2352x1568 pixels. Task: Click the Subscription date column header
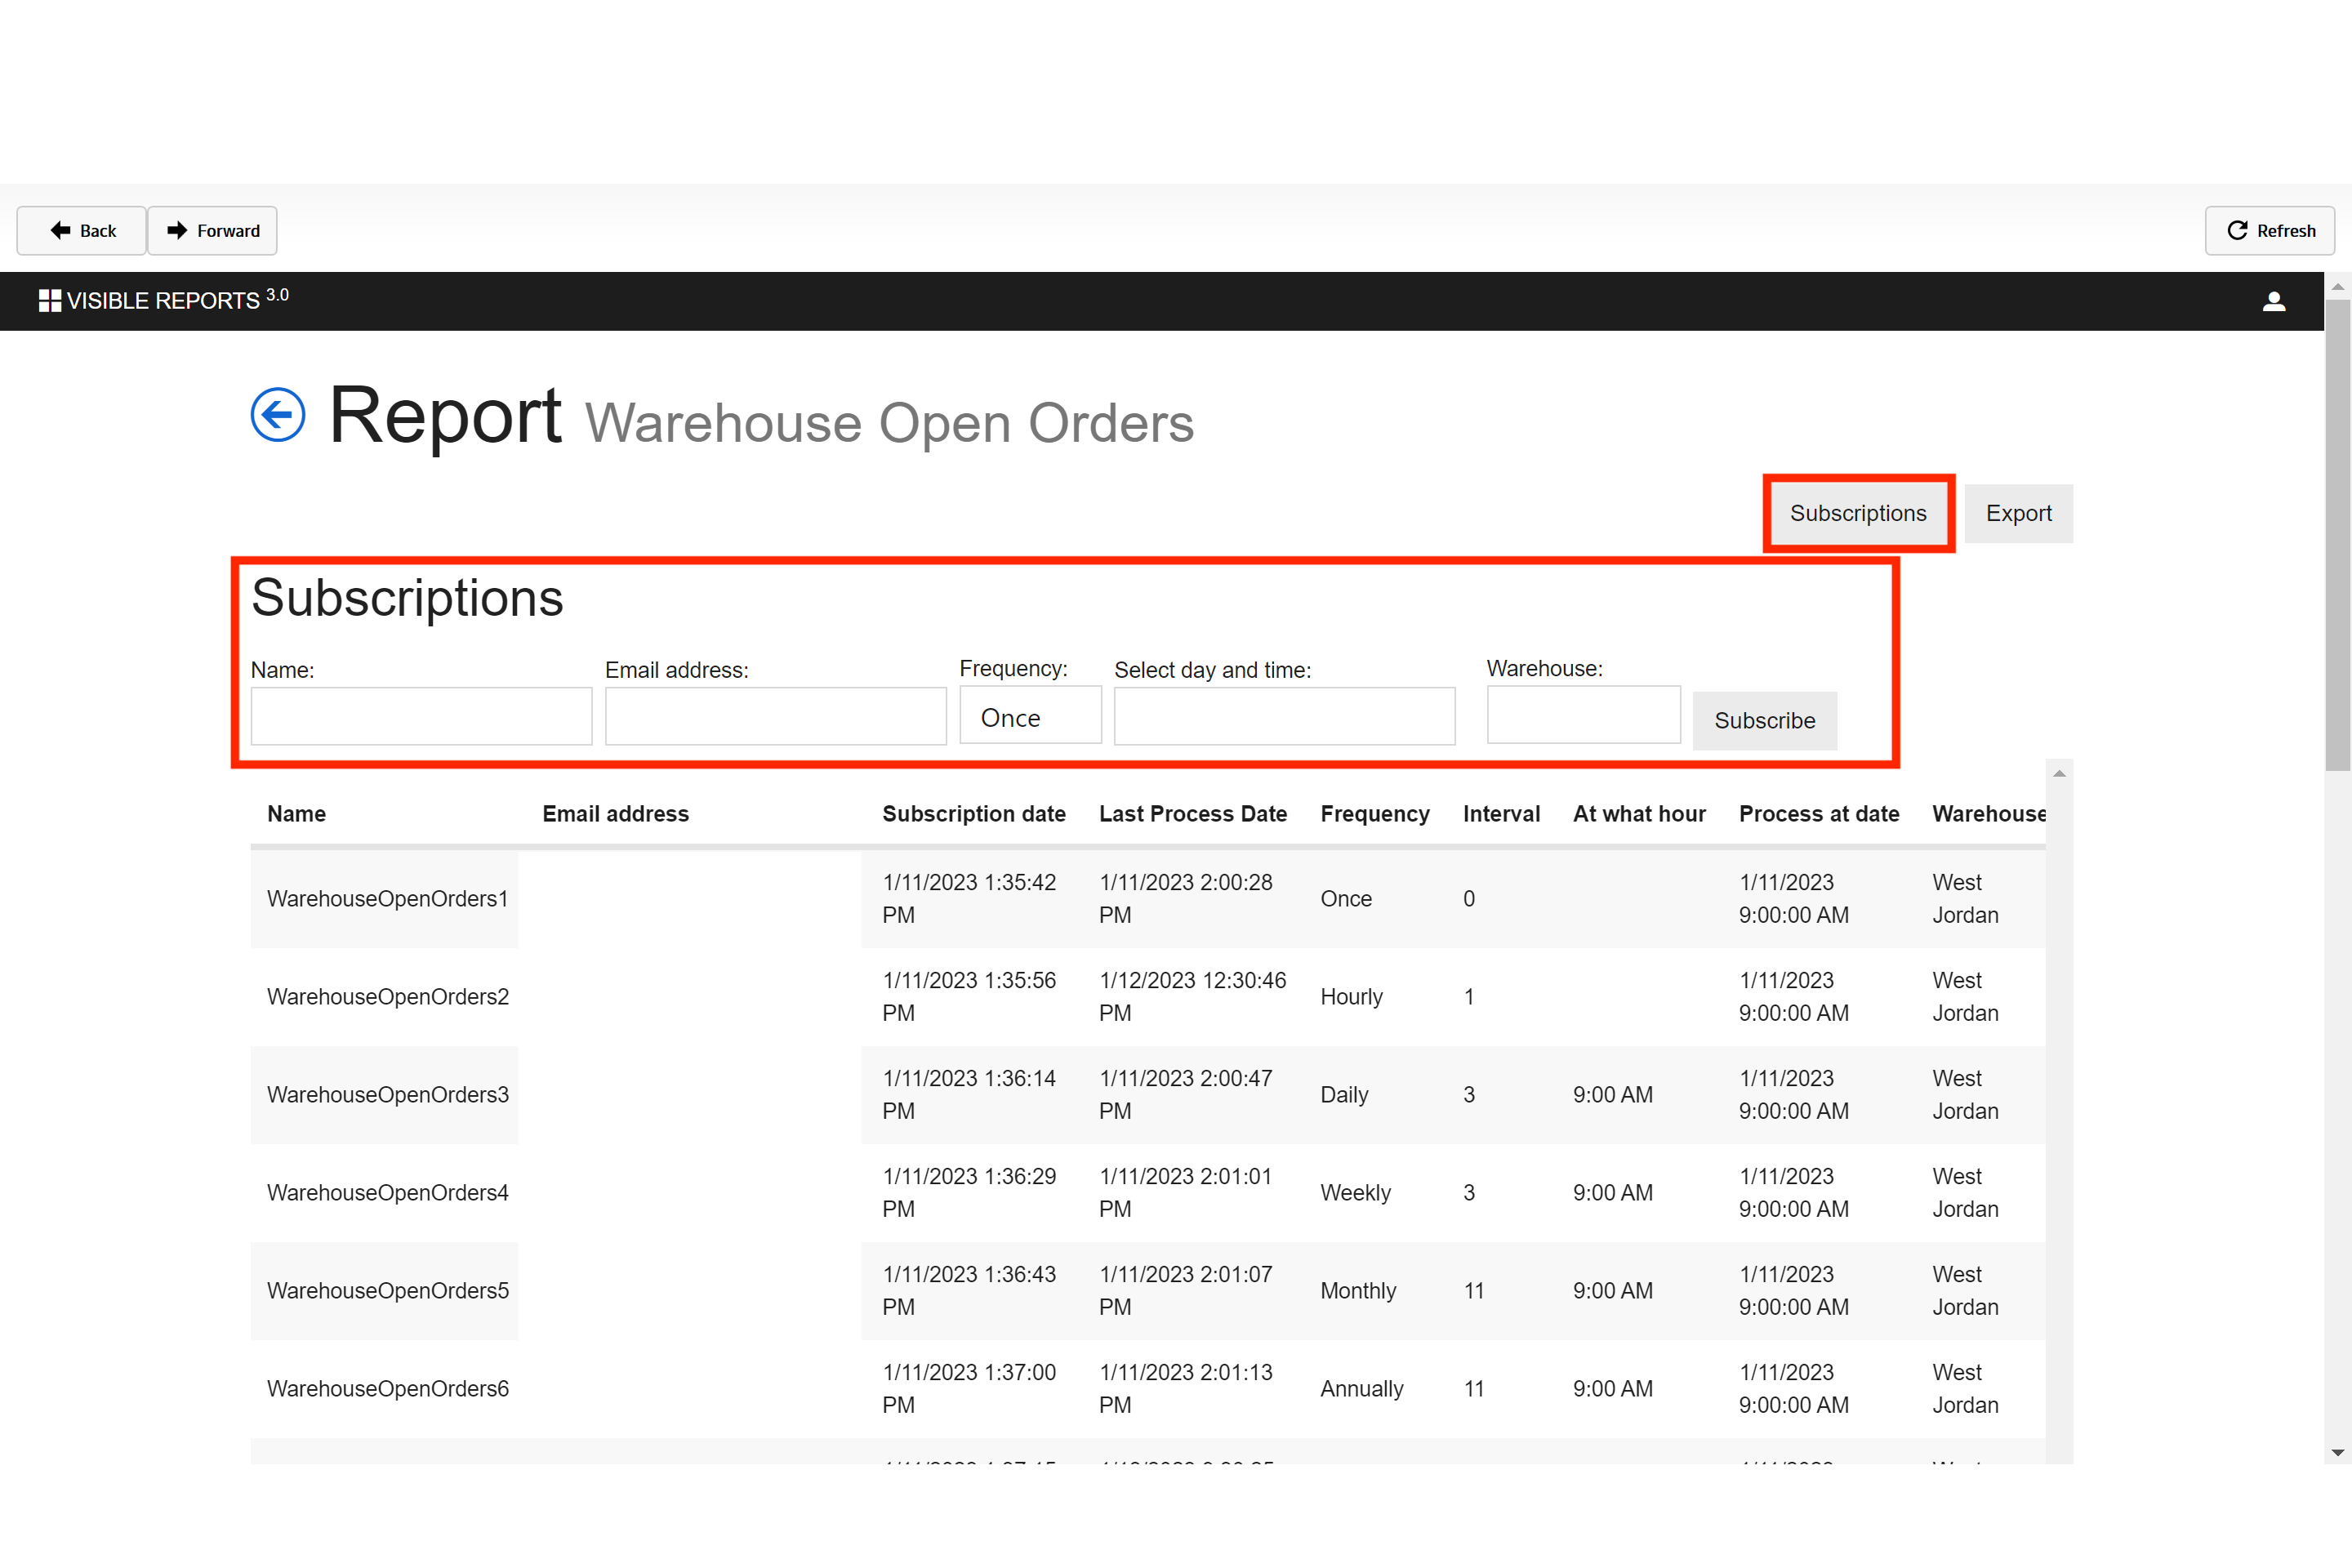973,814
